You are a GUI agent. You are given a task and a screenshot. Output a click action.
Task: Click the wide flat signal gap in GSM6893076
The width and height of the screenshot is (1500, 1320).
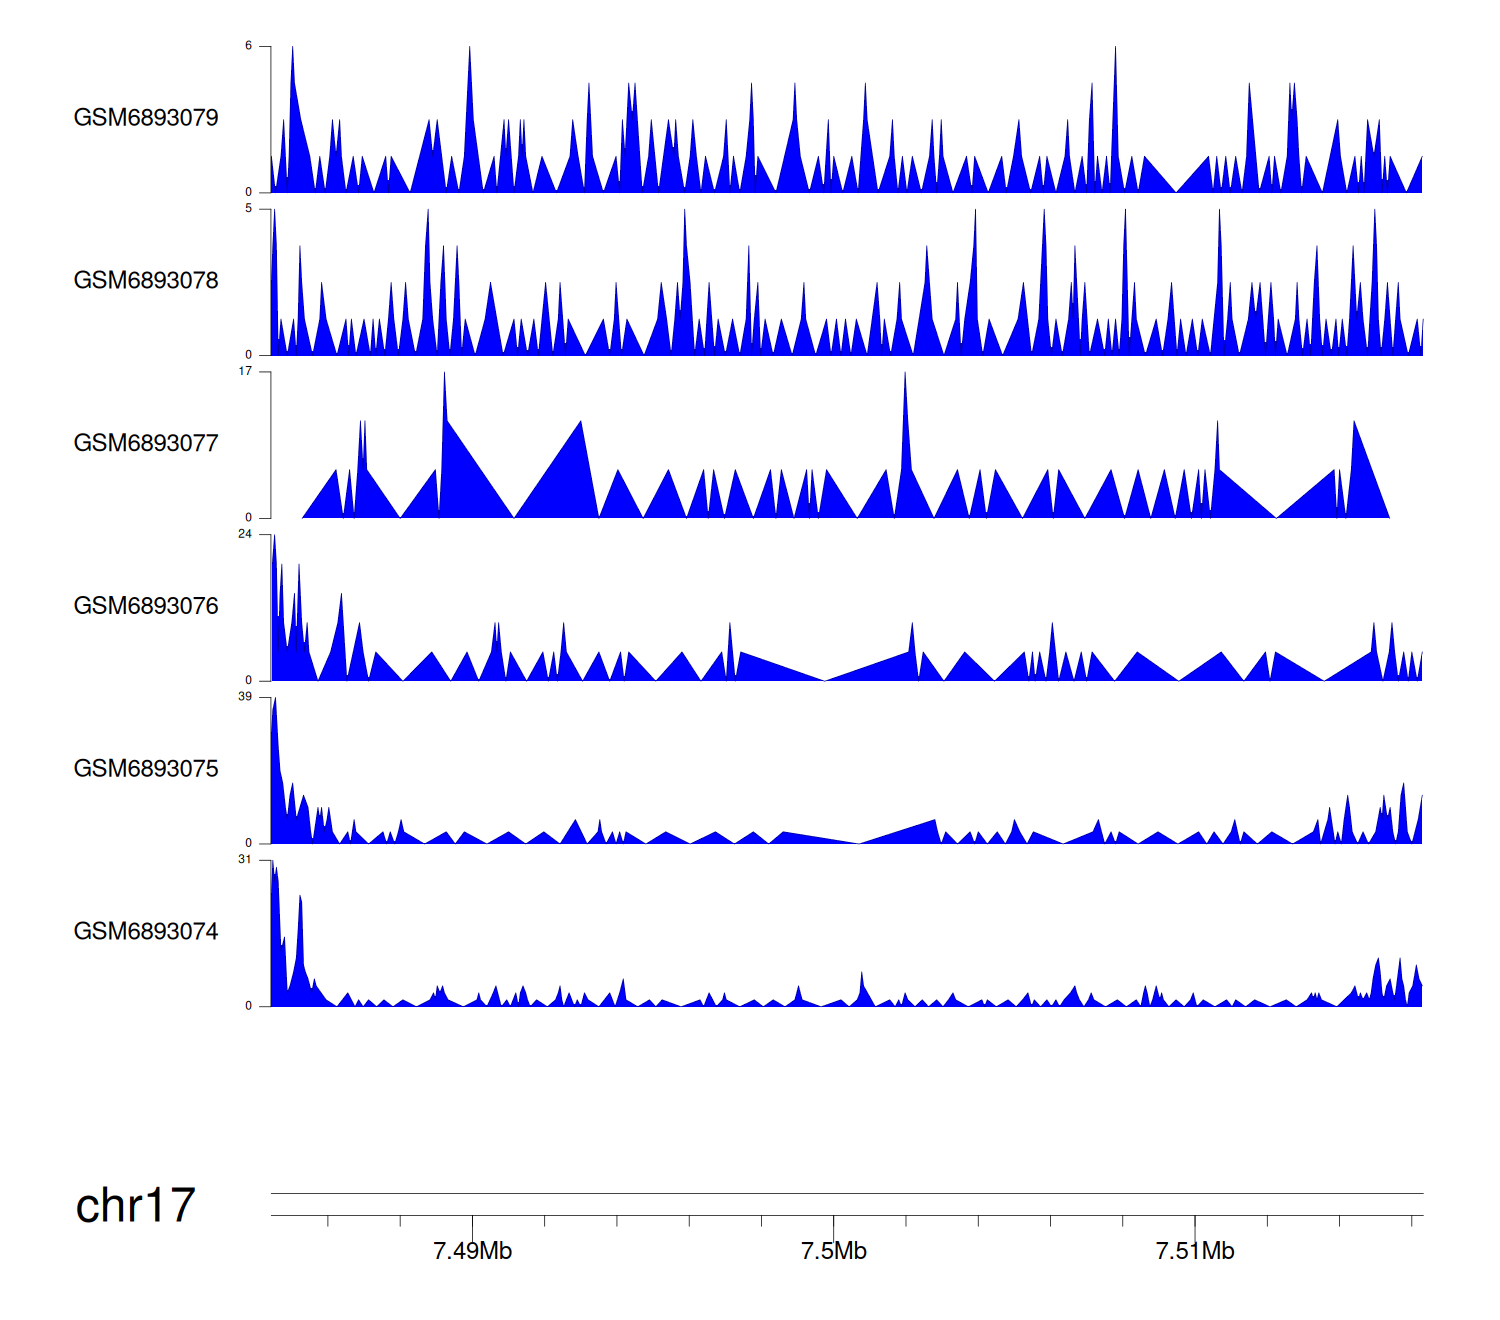824,672
